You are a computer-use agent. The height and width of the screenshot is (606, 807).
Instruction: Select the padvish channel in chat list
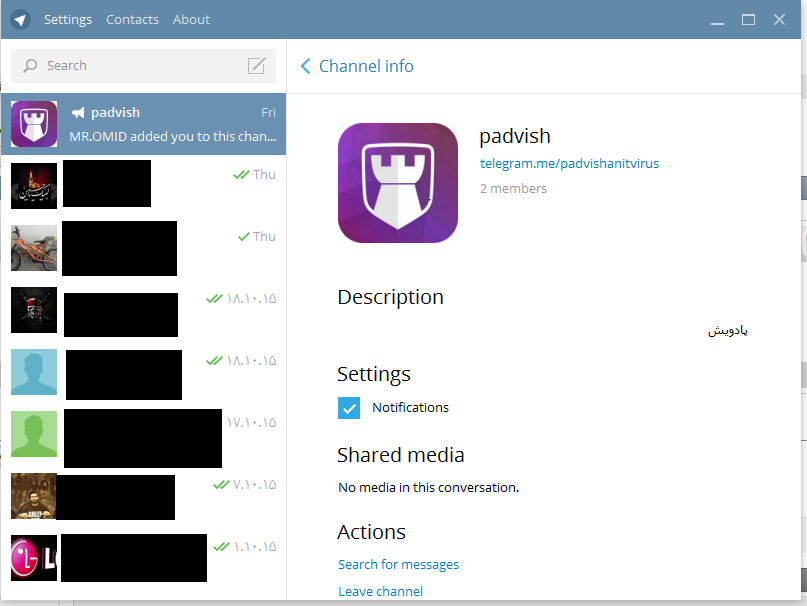pyautogui.click(x=143, y=124)
